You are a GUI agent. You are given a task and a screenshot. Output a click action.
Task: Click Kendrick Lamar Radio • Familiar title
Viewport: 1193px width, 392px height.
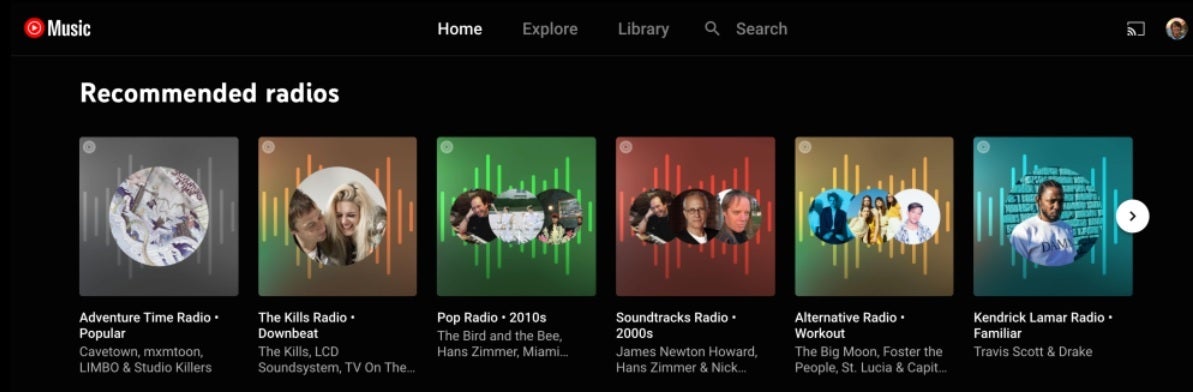click(1043, 325)
